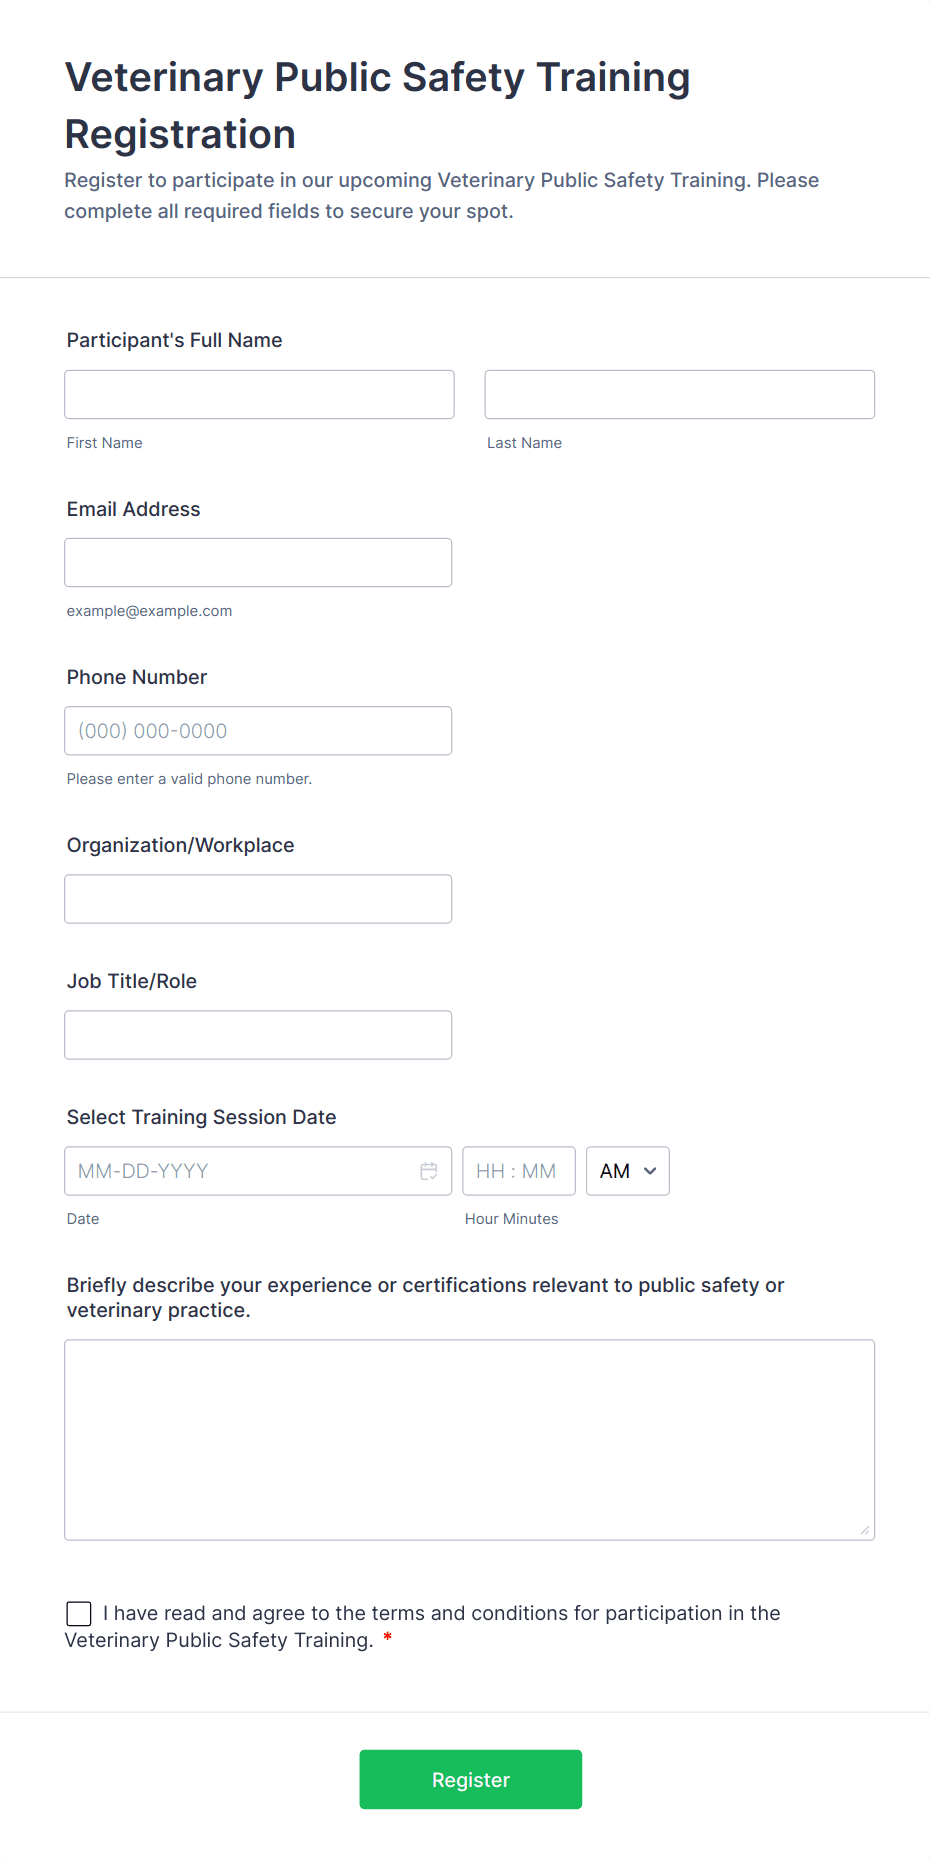Click the MM-DD-YYYY date field
Image resolution: width=930 pixels, height=1859 pixels.
(240, 1171)
